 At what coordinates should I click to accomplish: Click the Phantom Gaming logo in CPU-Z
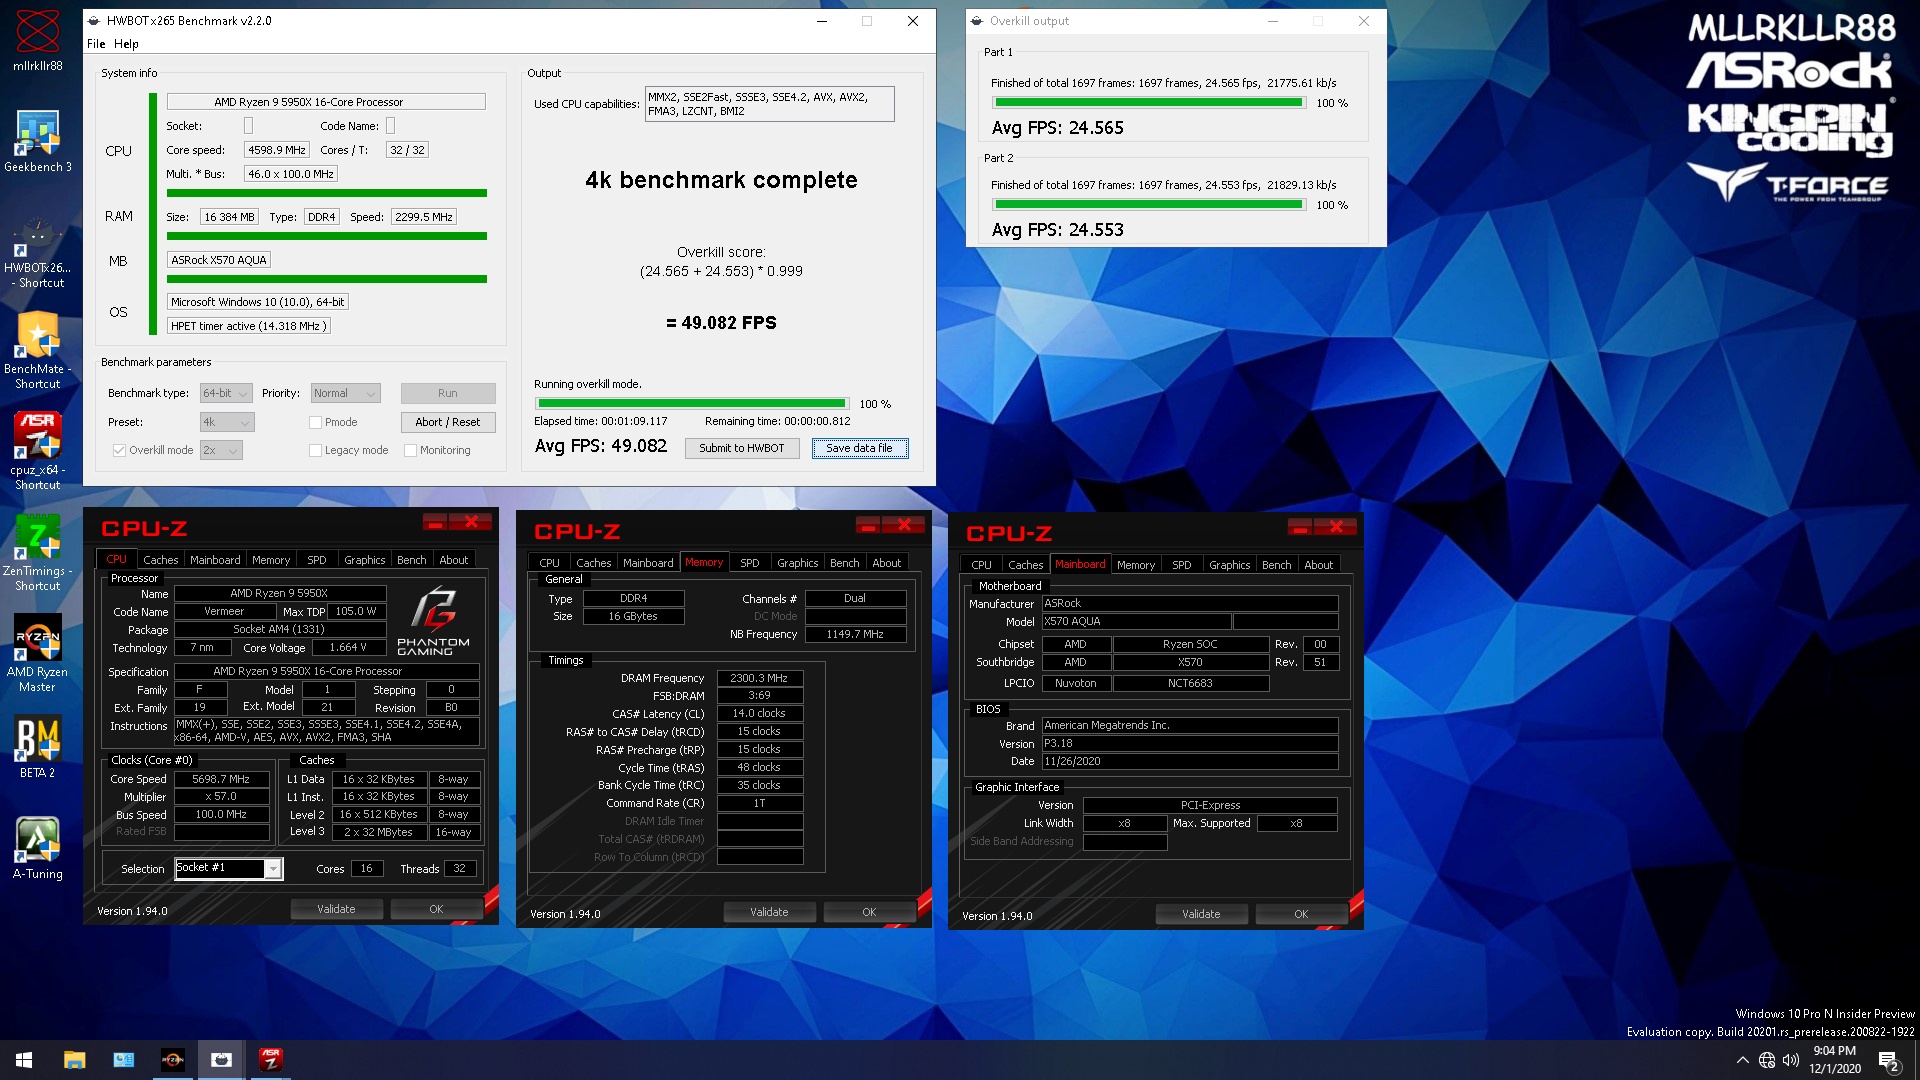pos(433,620)
